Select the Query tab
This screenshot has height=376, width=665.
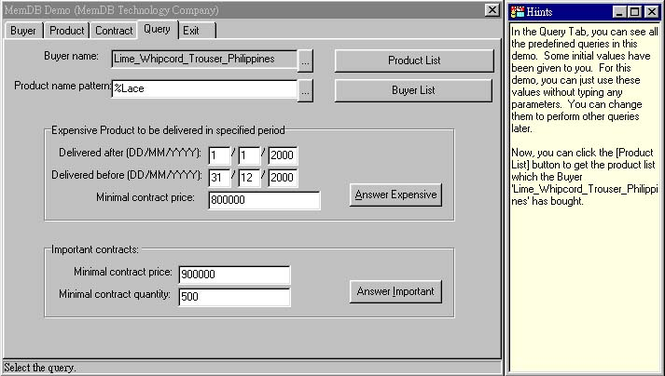pos(157,29)
